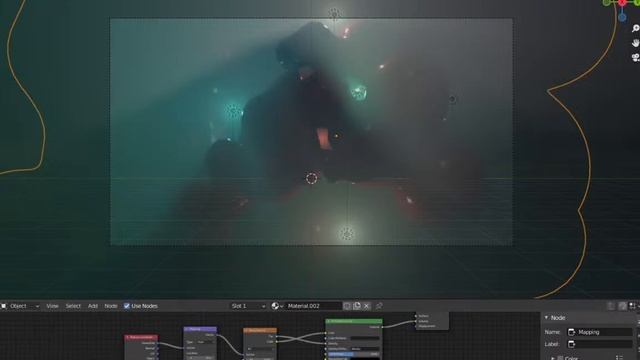640x360 pixels.
Task: Edit the node Name field reading Mapping
Action: [x=600, y=332]
